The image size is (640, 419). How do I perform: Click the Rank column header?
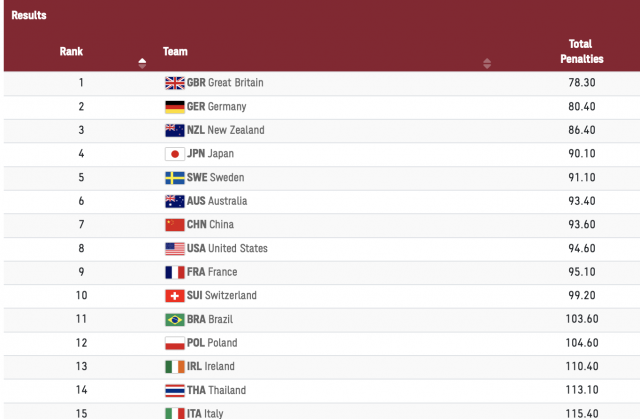coord(71,51)
